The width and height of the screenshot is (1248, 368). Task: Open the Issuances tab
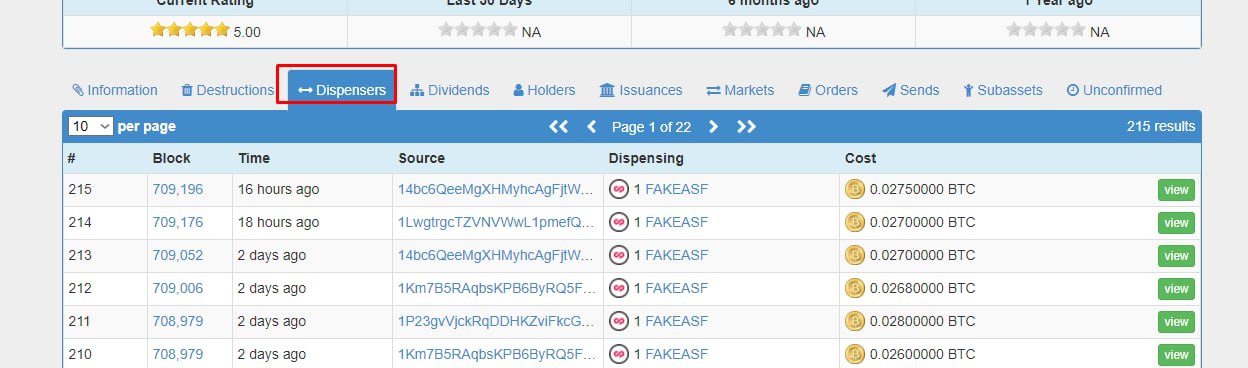641,90
